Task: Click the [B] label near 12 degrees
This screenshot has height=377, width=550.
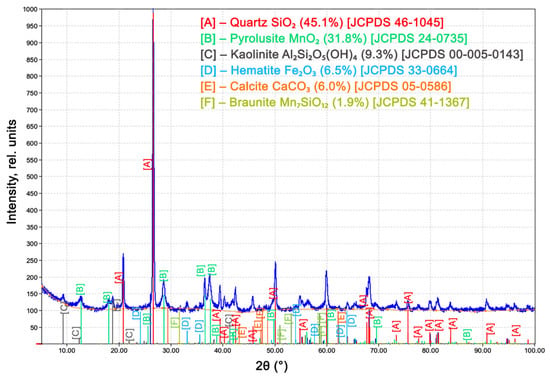Action: click(80, 290)
